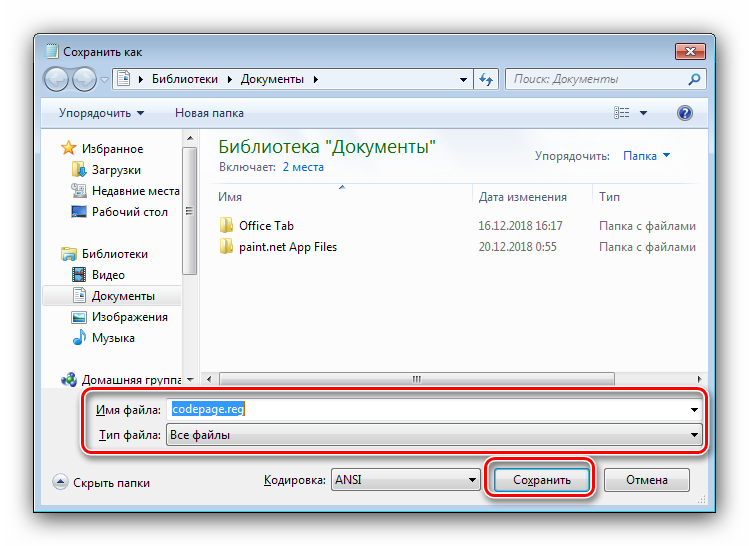Click Новая папка in the toolbar
Image resolution: width=749 pixels, height=546 pixels.
[209, 113]
